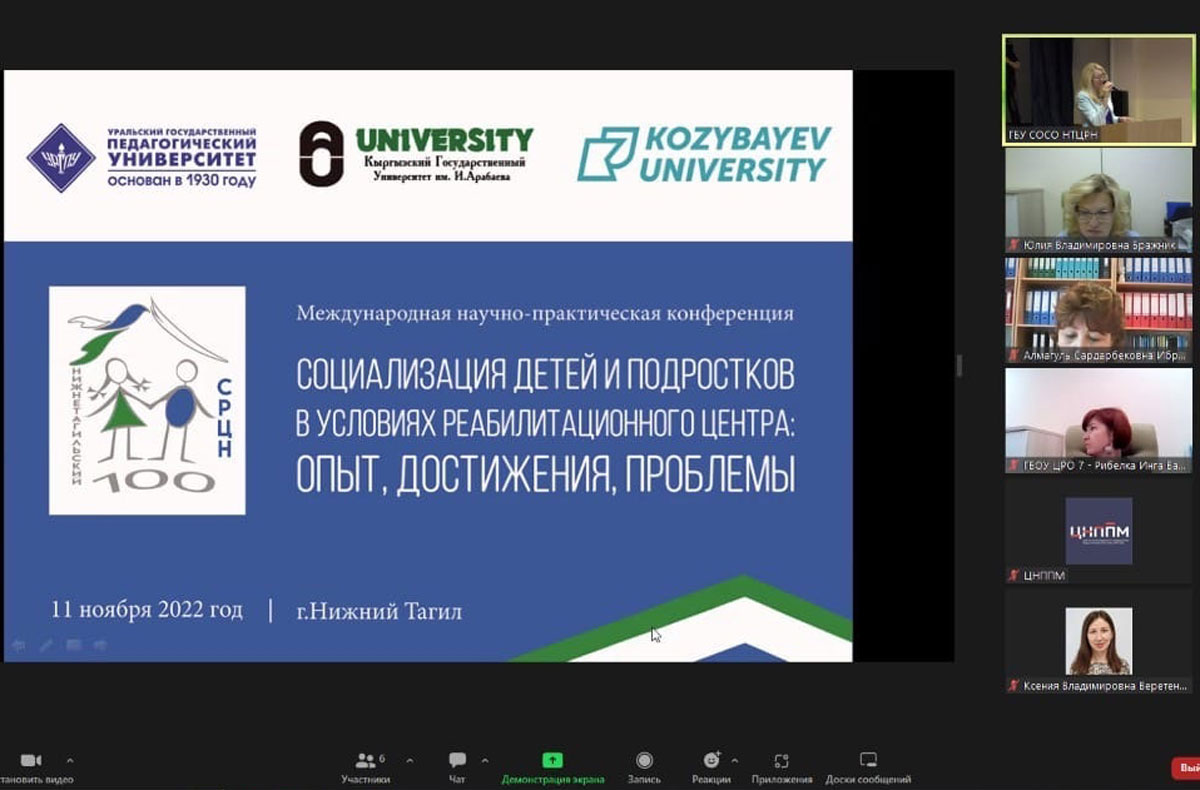Select Юлия Владимировна Бражник video tile
Viewport: 1200px width, 790px height.
click(x=1098, y=199)
